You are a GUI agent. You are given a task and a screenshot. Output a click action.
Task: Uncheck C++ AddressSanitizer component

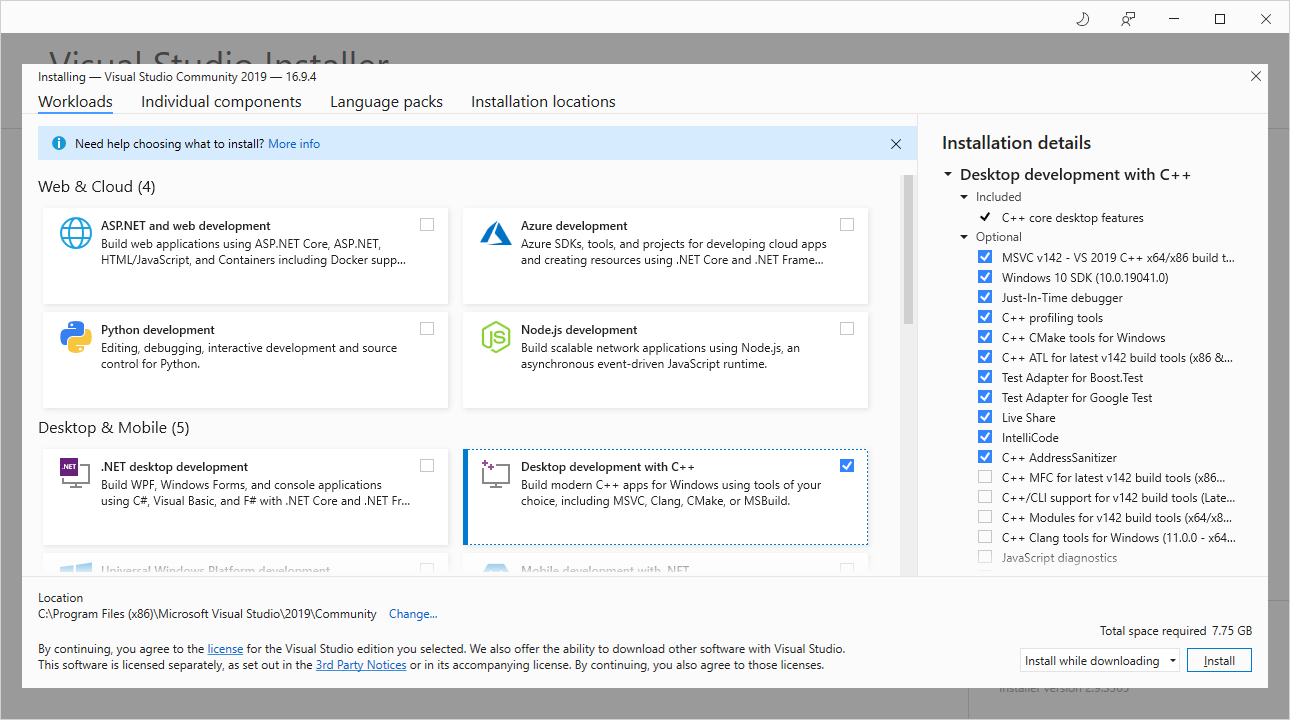click(985, 457)
